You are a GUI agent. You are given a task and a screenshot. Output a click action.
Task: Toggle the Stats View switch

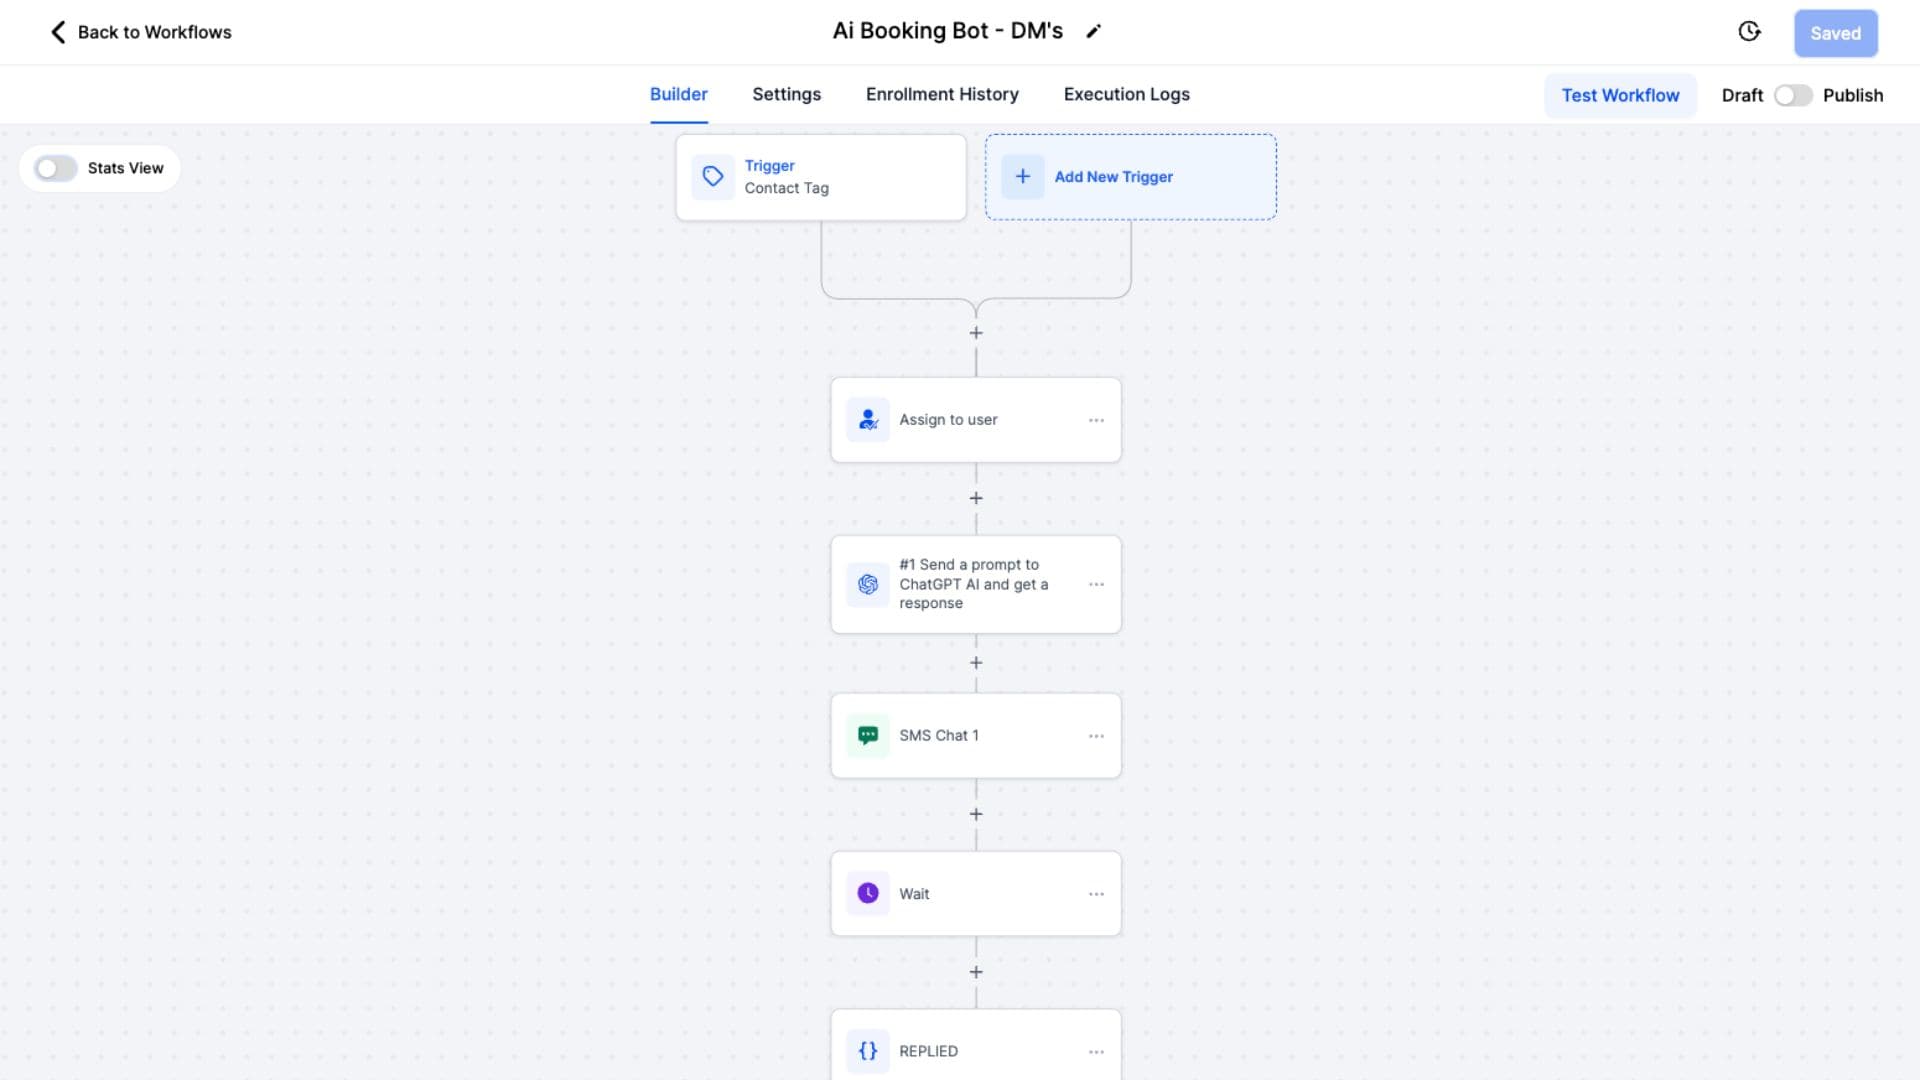pyautogui.click(x=55, y=168)
